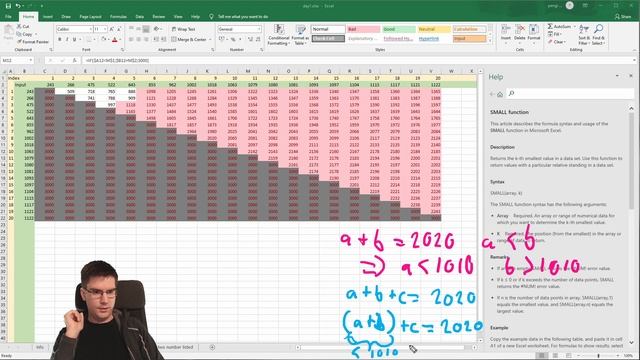Expand the Name Box dropdown
The image size is (640, 360).
[x=31, y=60]
